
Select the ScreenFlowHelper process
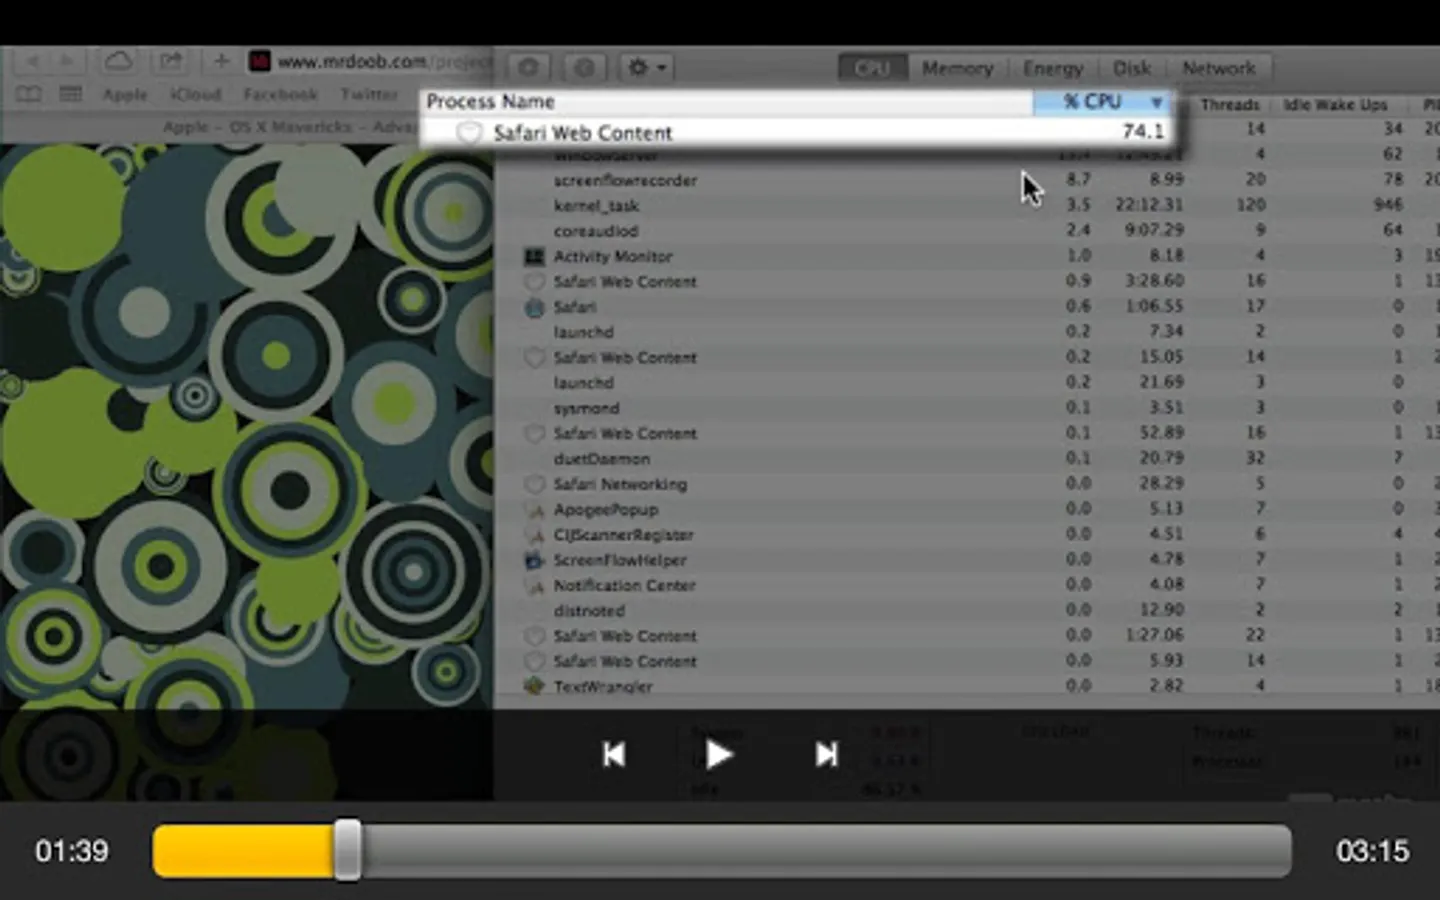coord(620,560)
